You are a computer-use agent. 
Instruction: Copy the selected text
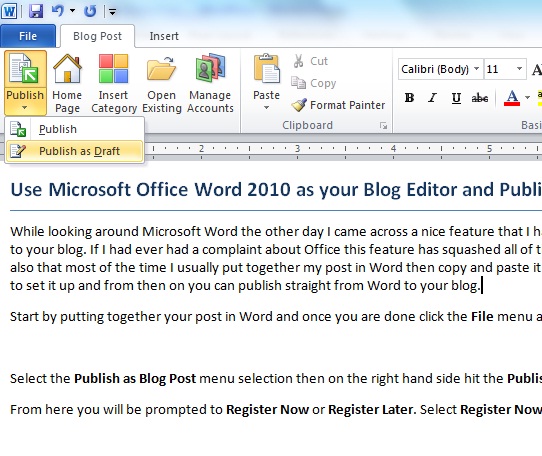pos(314,83)
